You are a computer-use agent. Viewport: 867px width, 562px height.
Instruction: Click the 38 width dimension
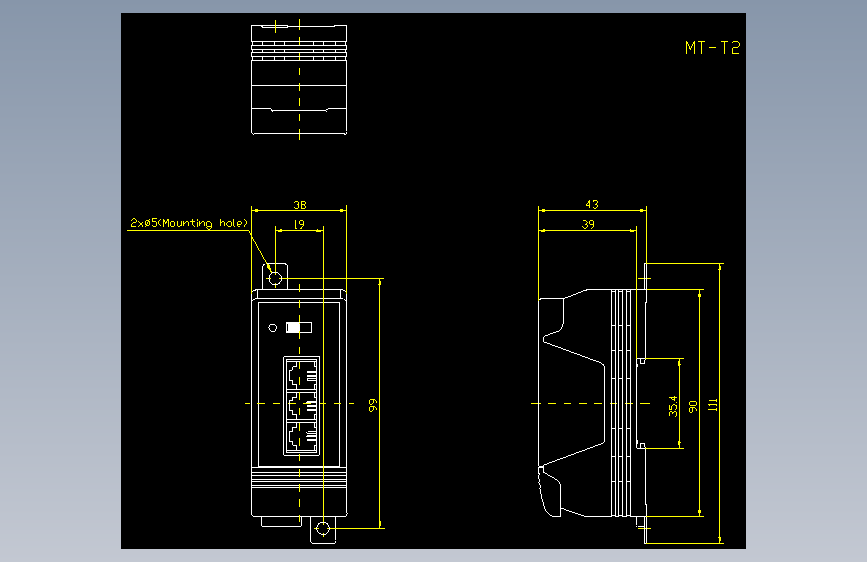(x=300, y=205)
